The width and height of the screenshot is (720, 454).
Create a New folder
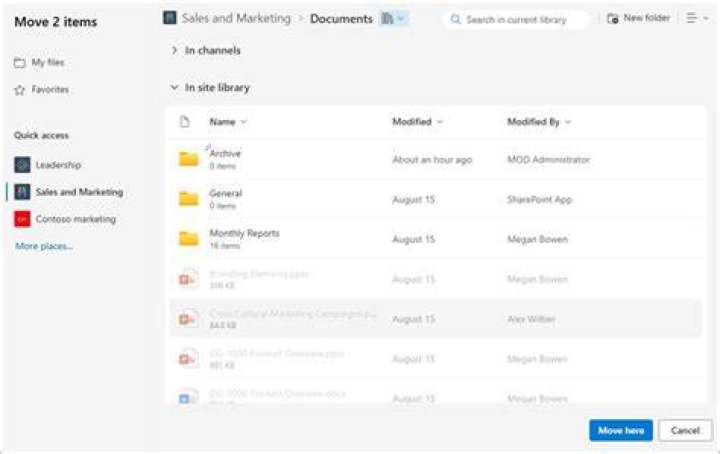pyautogui.click(x=638, y=18)
